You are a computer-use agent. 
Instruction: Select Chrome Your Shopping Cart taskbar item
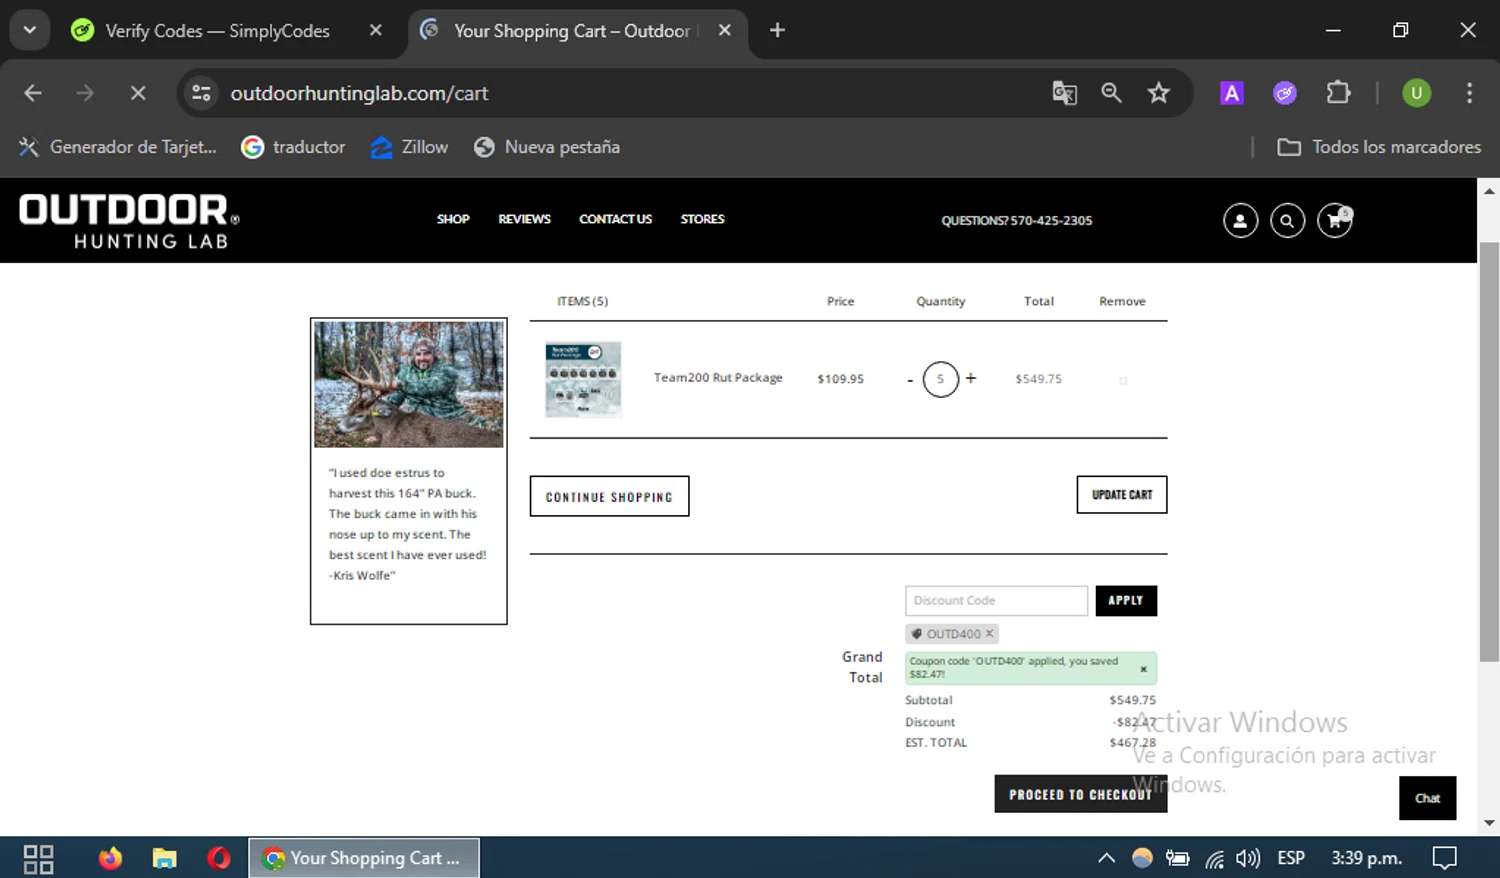pos(364,858)
